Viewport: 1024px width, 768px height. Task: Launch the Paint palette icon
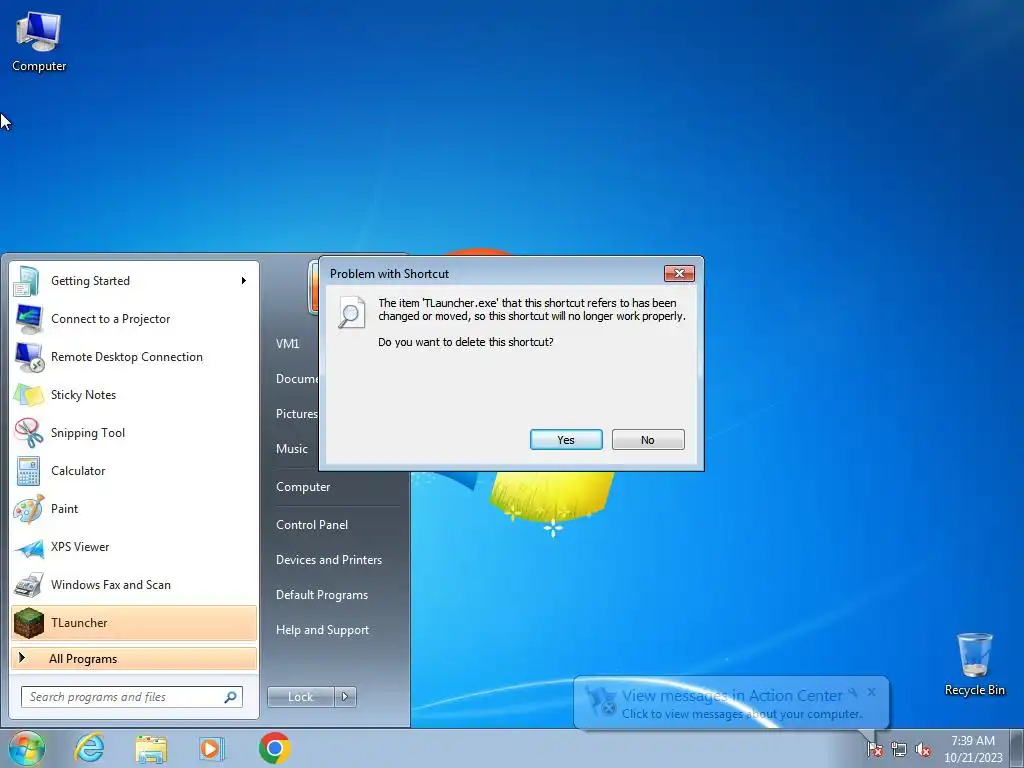pos(28,509)
